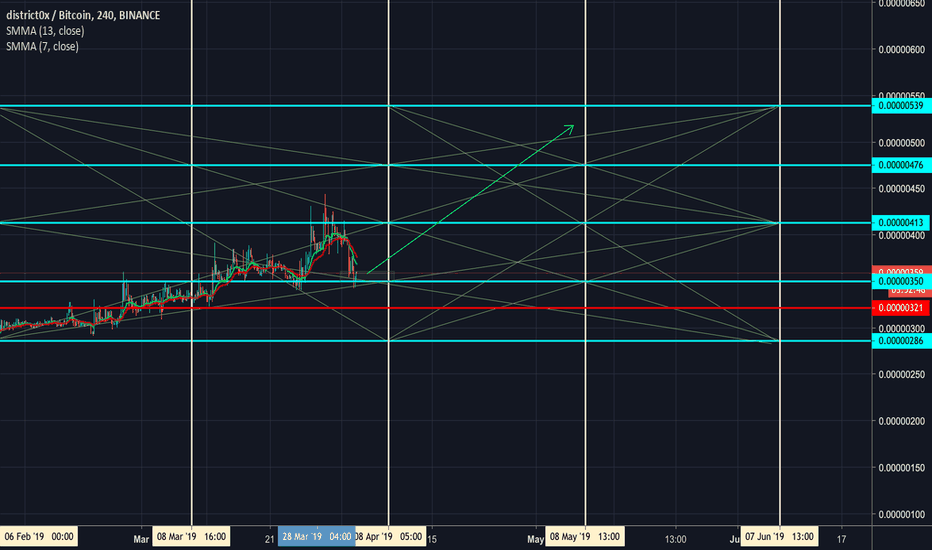This screenshot has height=550, width=932.
Task: Click the 08 Apr '19 05:00 date label
Action: 390,537
